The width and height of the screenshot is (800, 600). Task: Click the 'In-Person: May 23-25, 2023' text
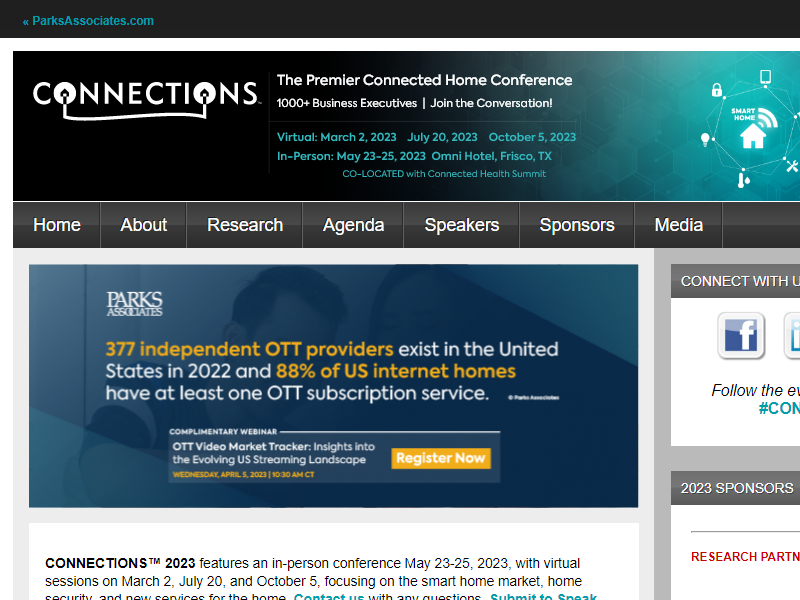coord(351,156)
